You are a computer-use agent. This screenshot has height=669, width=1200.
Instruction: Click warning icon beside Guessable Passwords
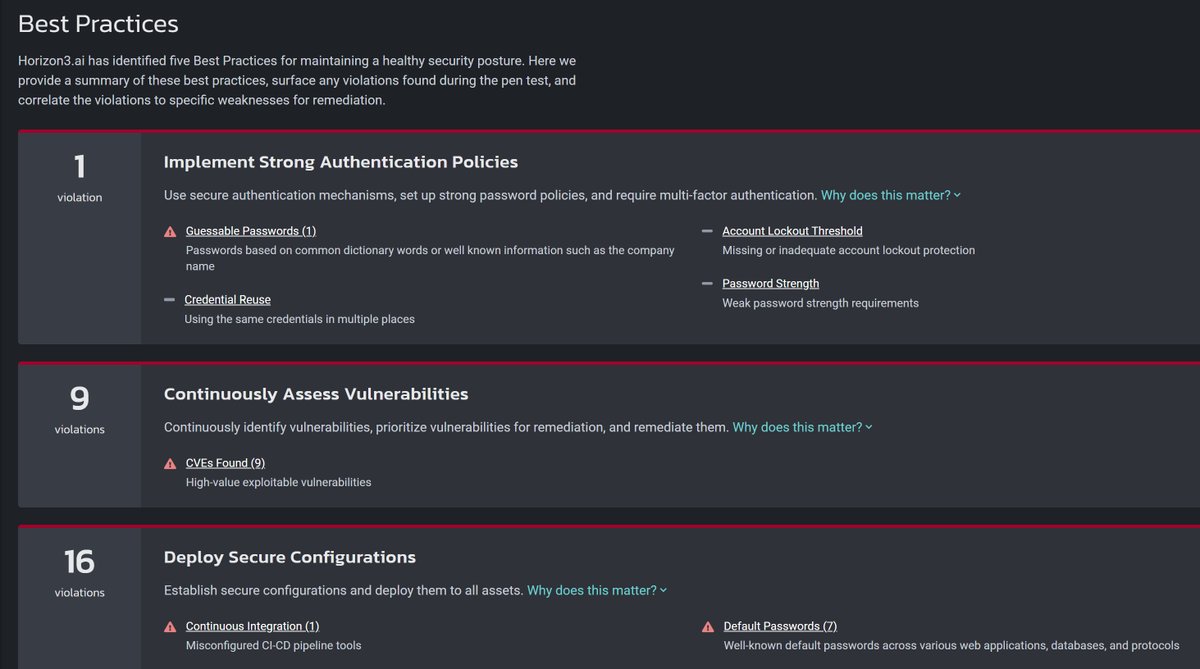tap(170, 232)
